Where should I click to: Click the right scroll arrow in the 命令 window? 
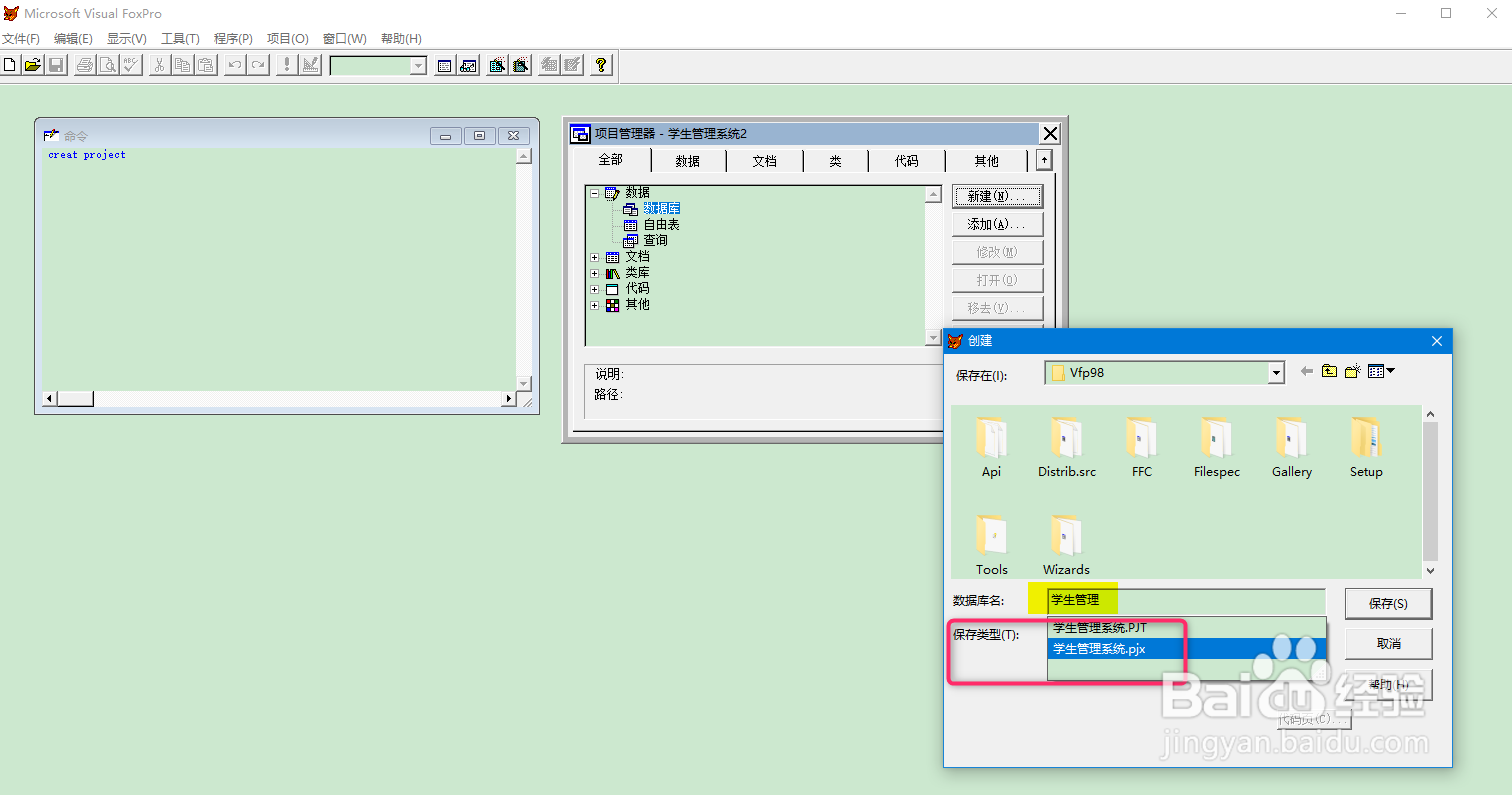pos(507,399)
